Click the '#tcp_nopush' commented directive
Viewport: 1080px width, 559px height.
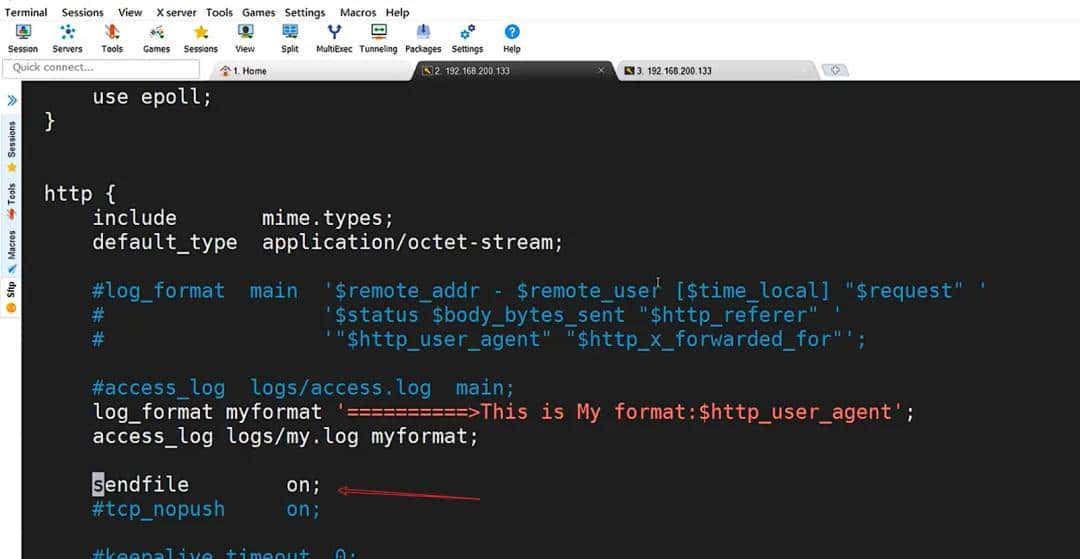coord(158,509)
